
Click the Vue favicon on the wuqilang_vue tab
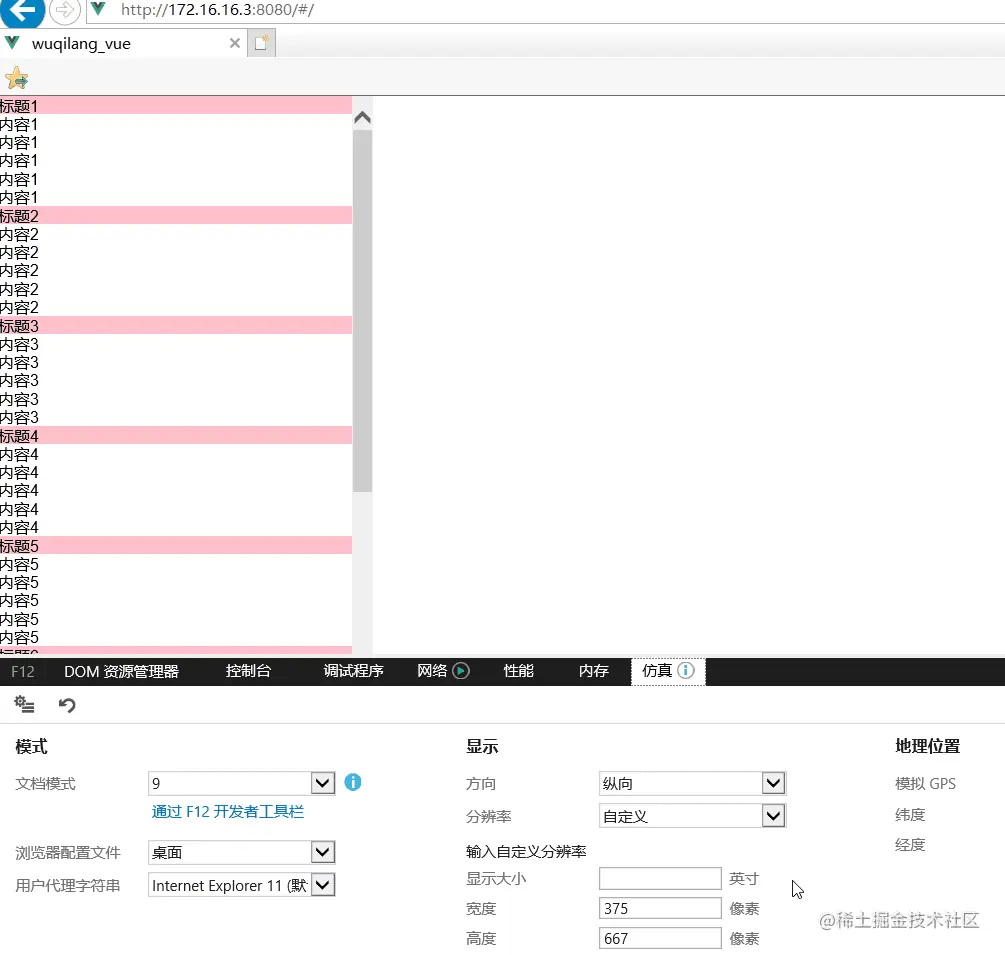pos(11,43)
